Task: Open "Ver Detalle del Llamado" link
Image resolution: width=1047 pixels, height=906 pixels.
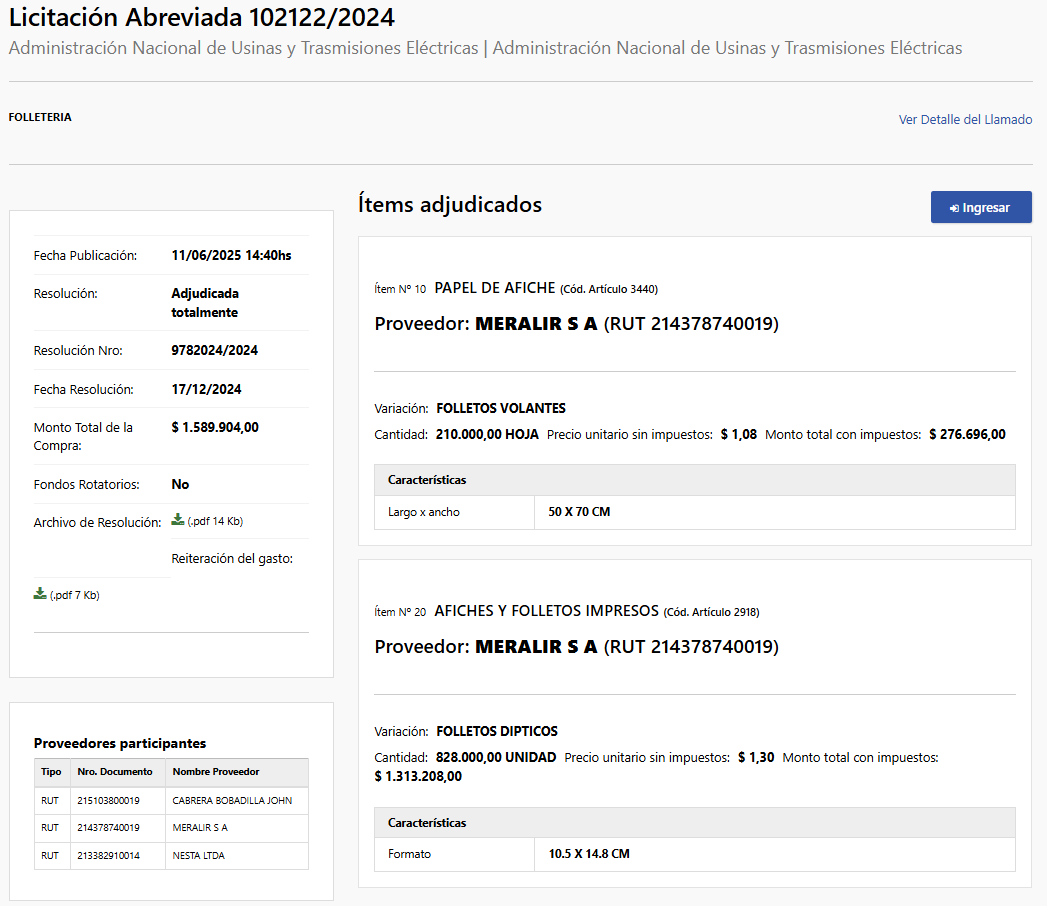Action: pyautogui.click(x=965, y=119)
